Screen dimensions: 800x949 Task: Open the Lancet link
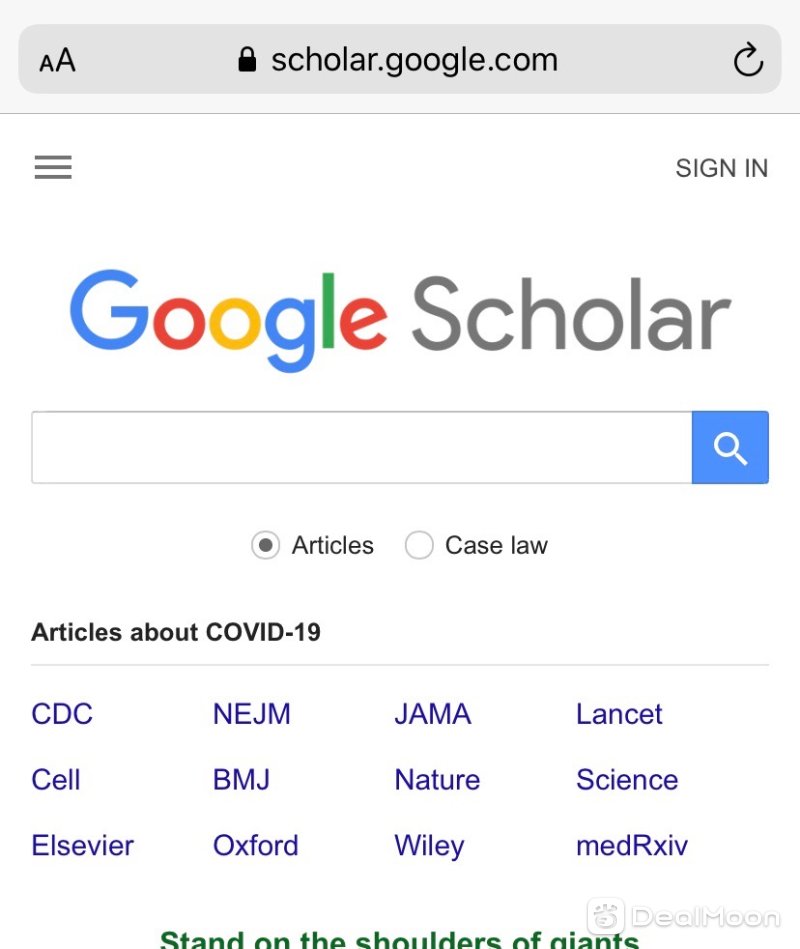click(619, 714)
